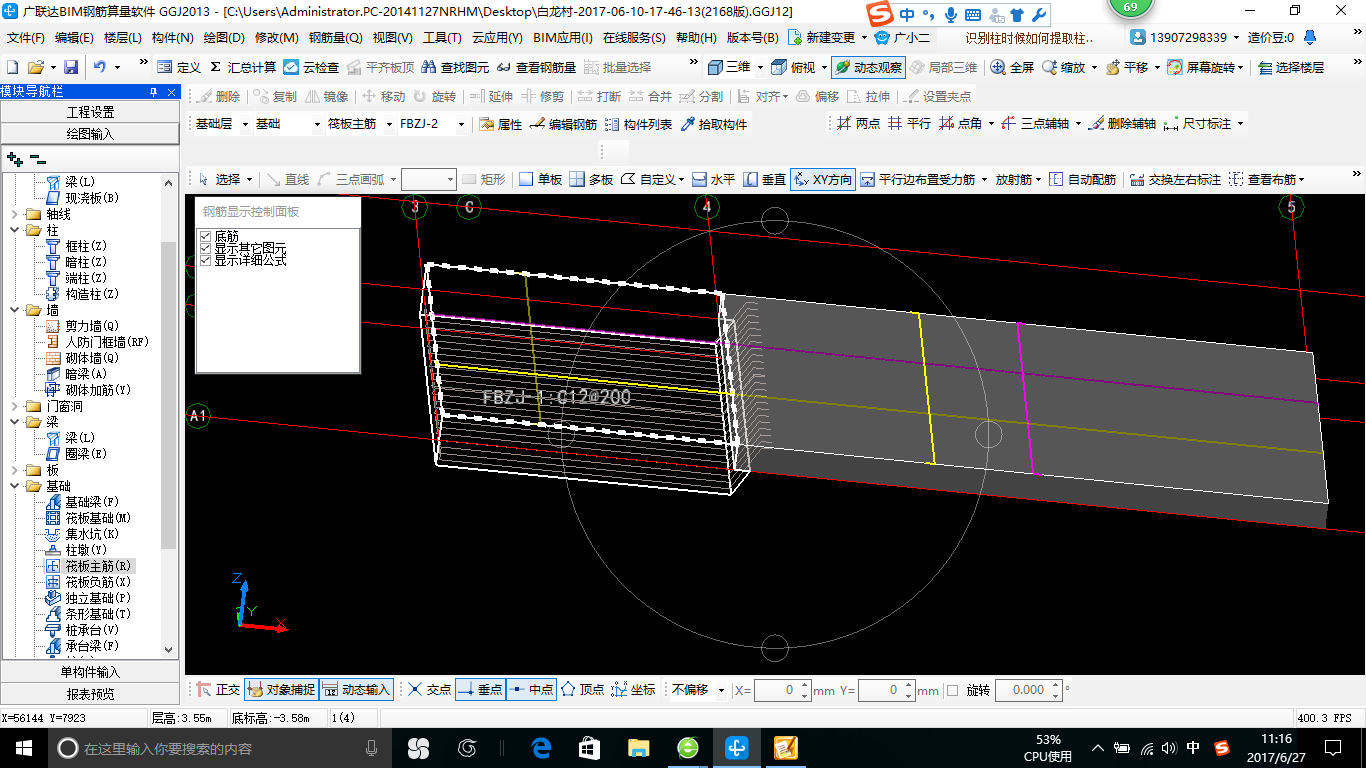Click 平行边布置受力筋 tool
Screen dimensions: 1366x768
[917, 179]
